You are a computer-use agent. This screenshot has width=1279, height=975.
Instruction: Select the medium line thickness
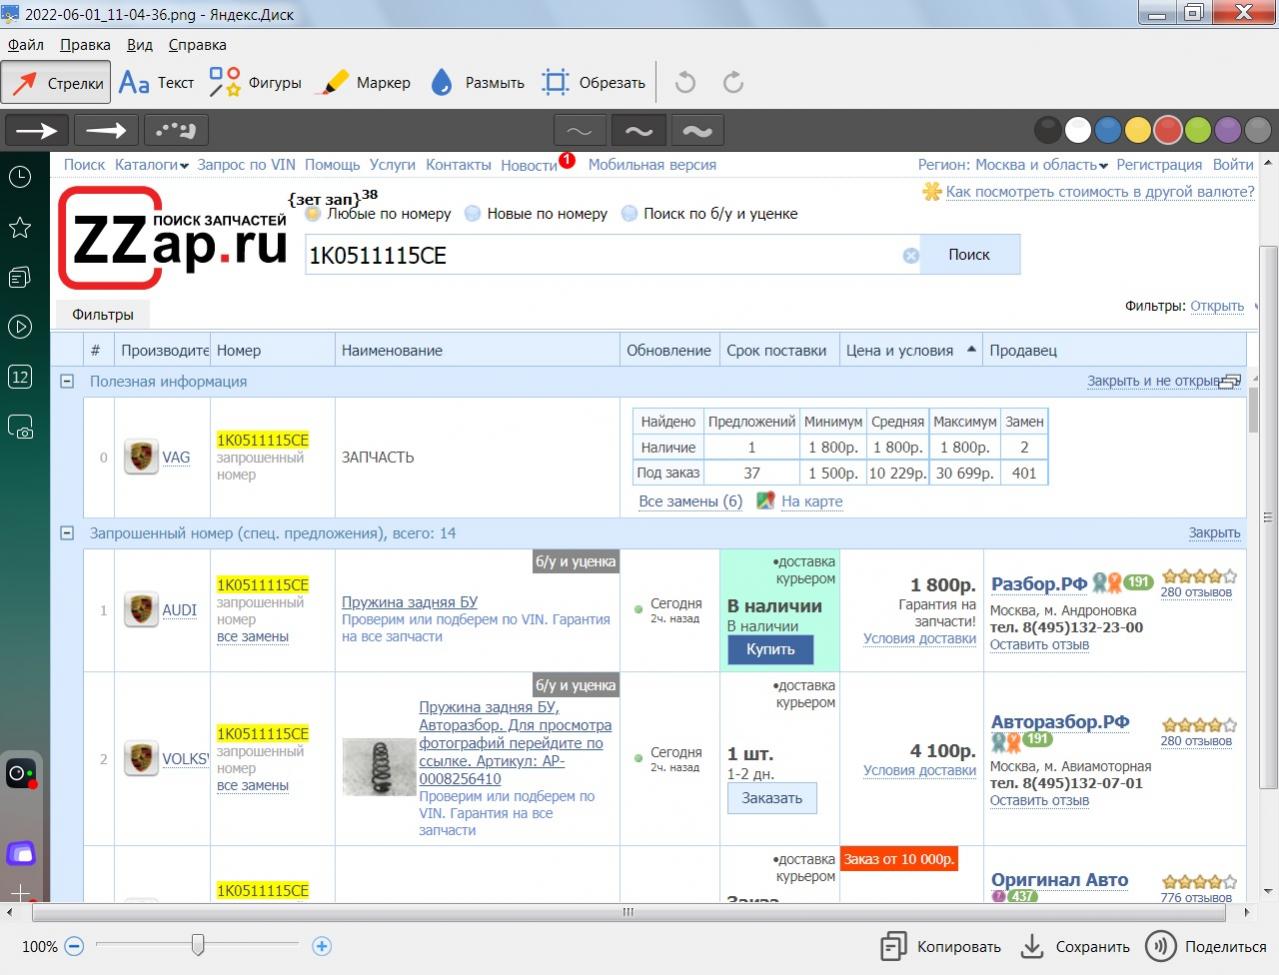pos(639,131)
